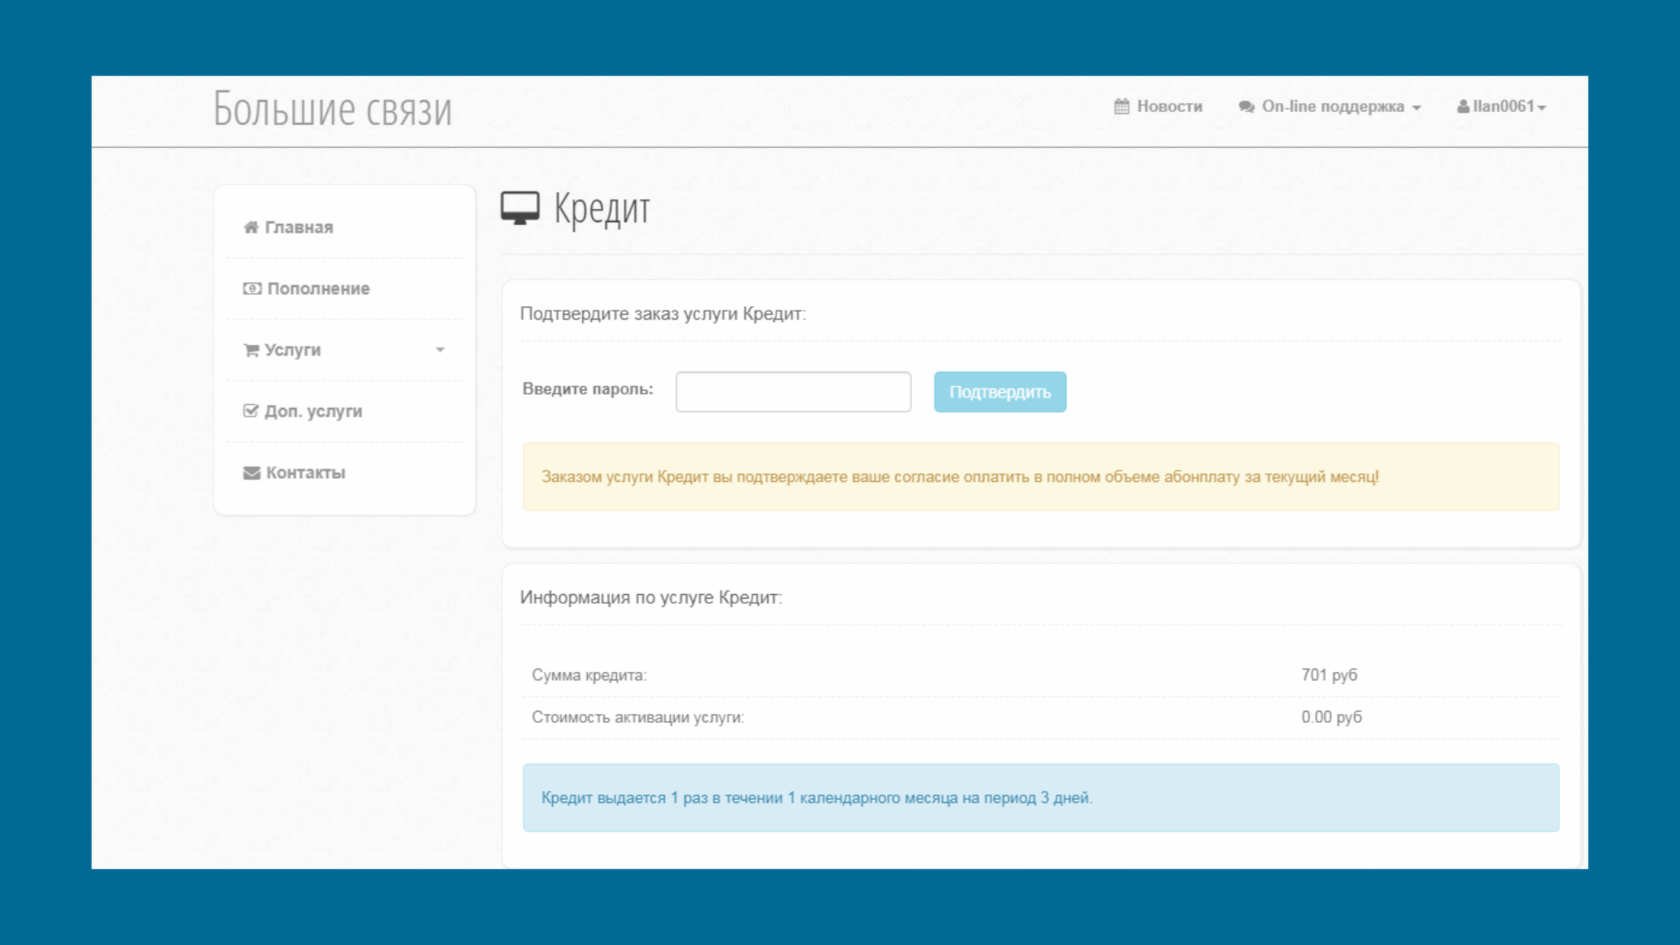Click the Информация по услуге Кредит heading
Screen dimensions: 1680x945
651,597
